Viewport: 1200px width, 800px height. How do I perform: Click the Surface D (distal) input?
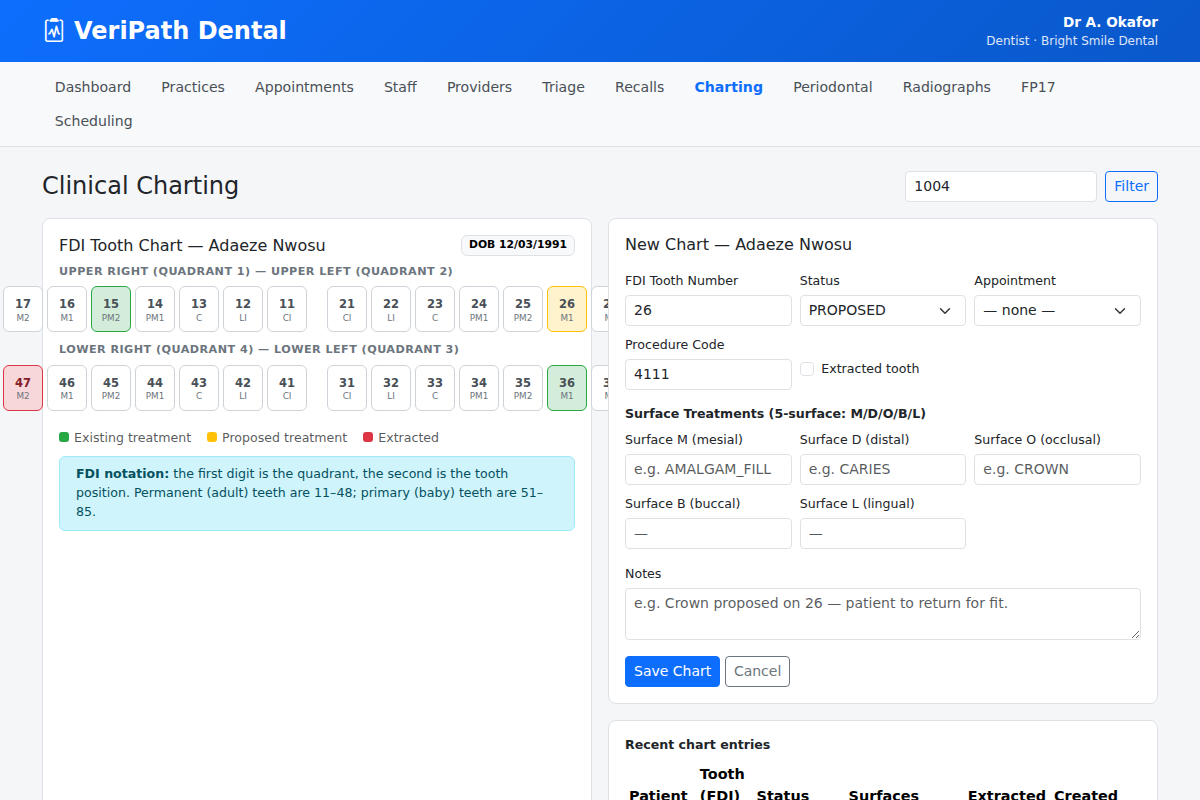pyautogui.click(x=883, y=469)
